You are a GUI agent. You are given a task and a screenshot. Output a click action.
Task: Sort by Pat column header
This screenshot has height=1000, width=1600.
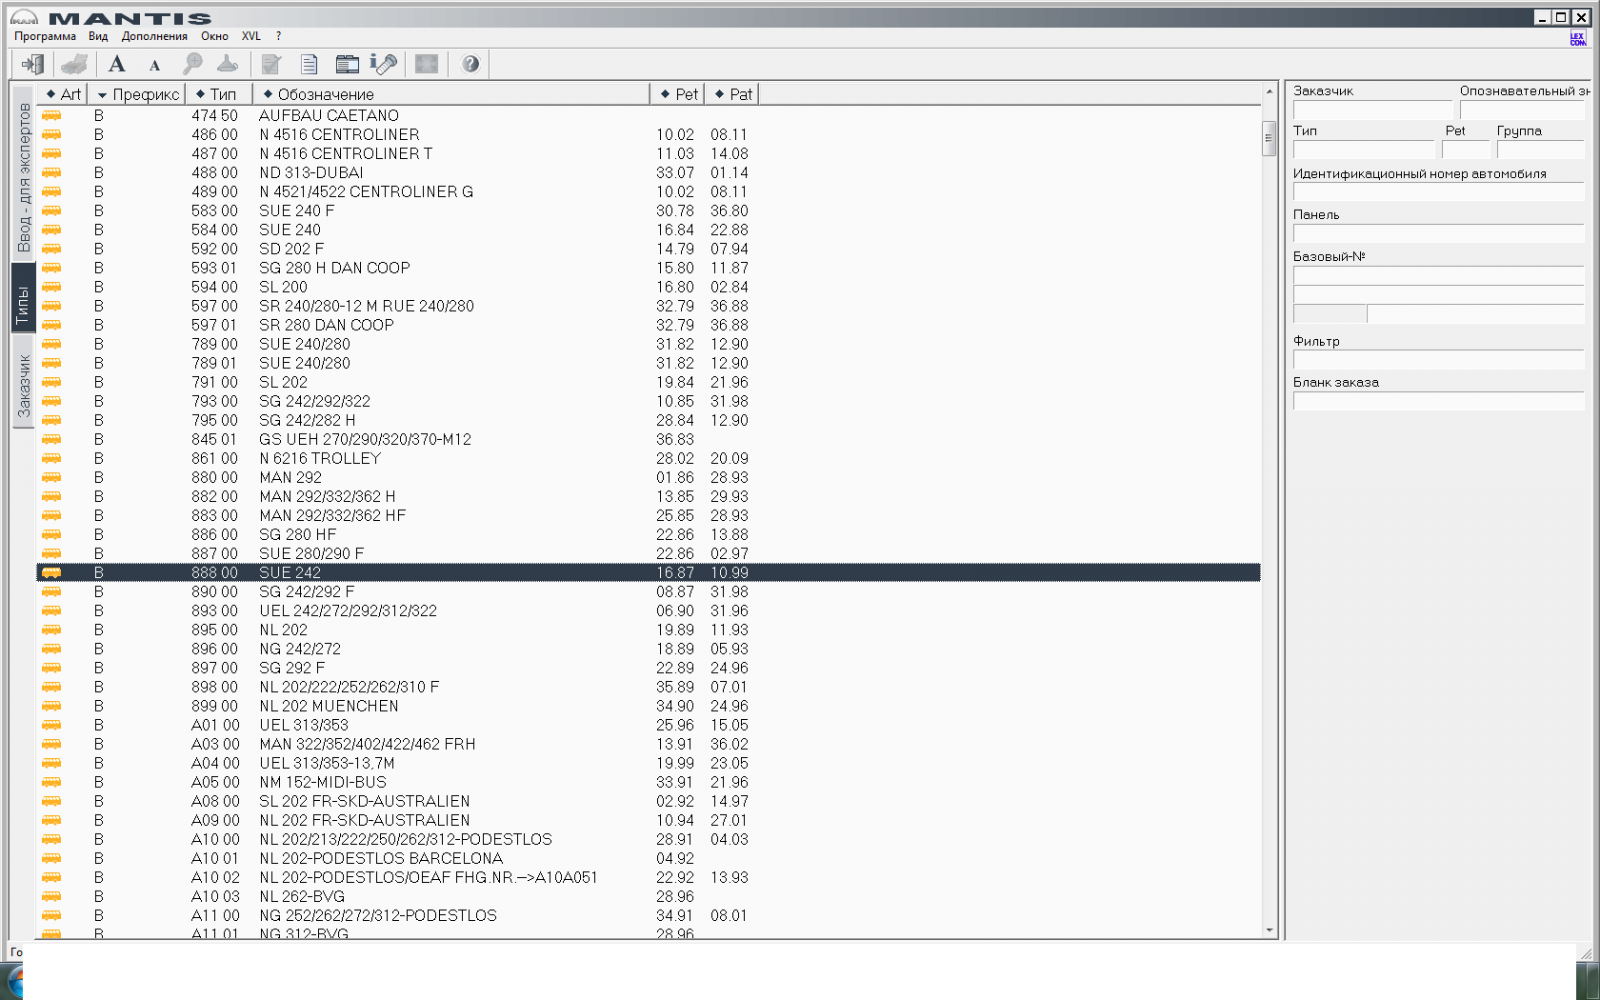[x=732, y=94]
